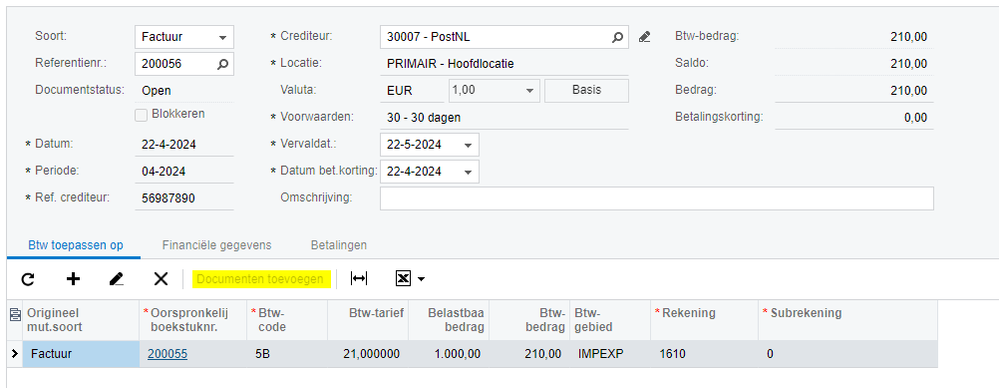
Task: Edit crediteur with pencil icon
Action: tap(645, 37)
